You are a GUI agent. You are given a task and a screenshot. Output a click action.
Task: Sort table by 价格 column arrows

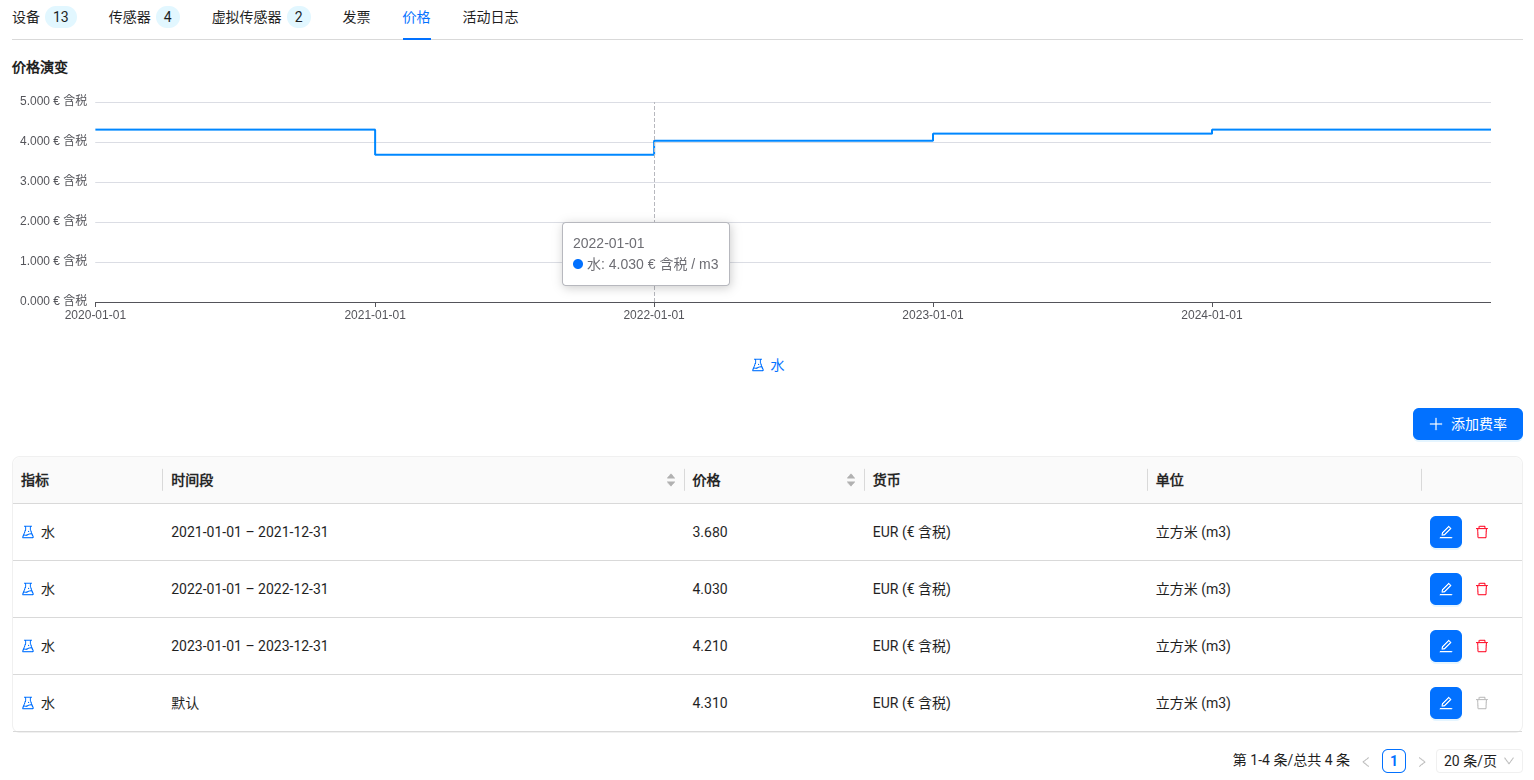pos(851,480)
